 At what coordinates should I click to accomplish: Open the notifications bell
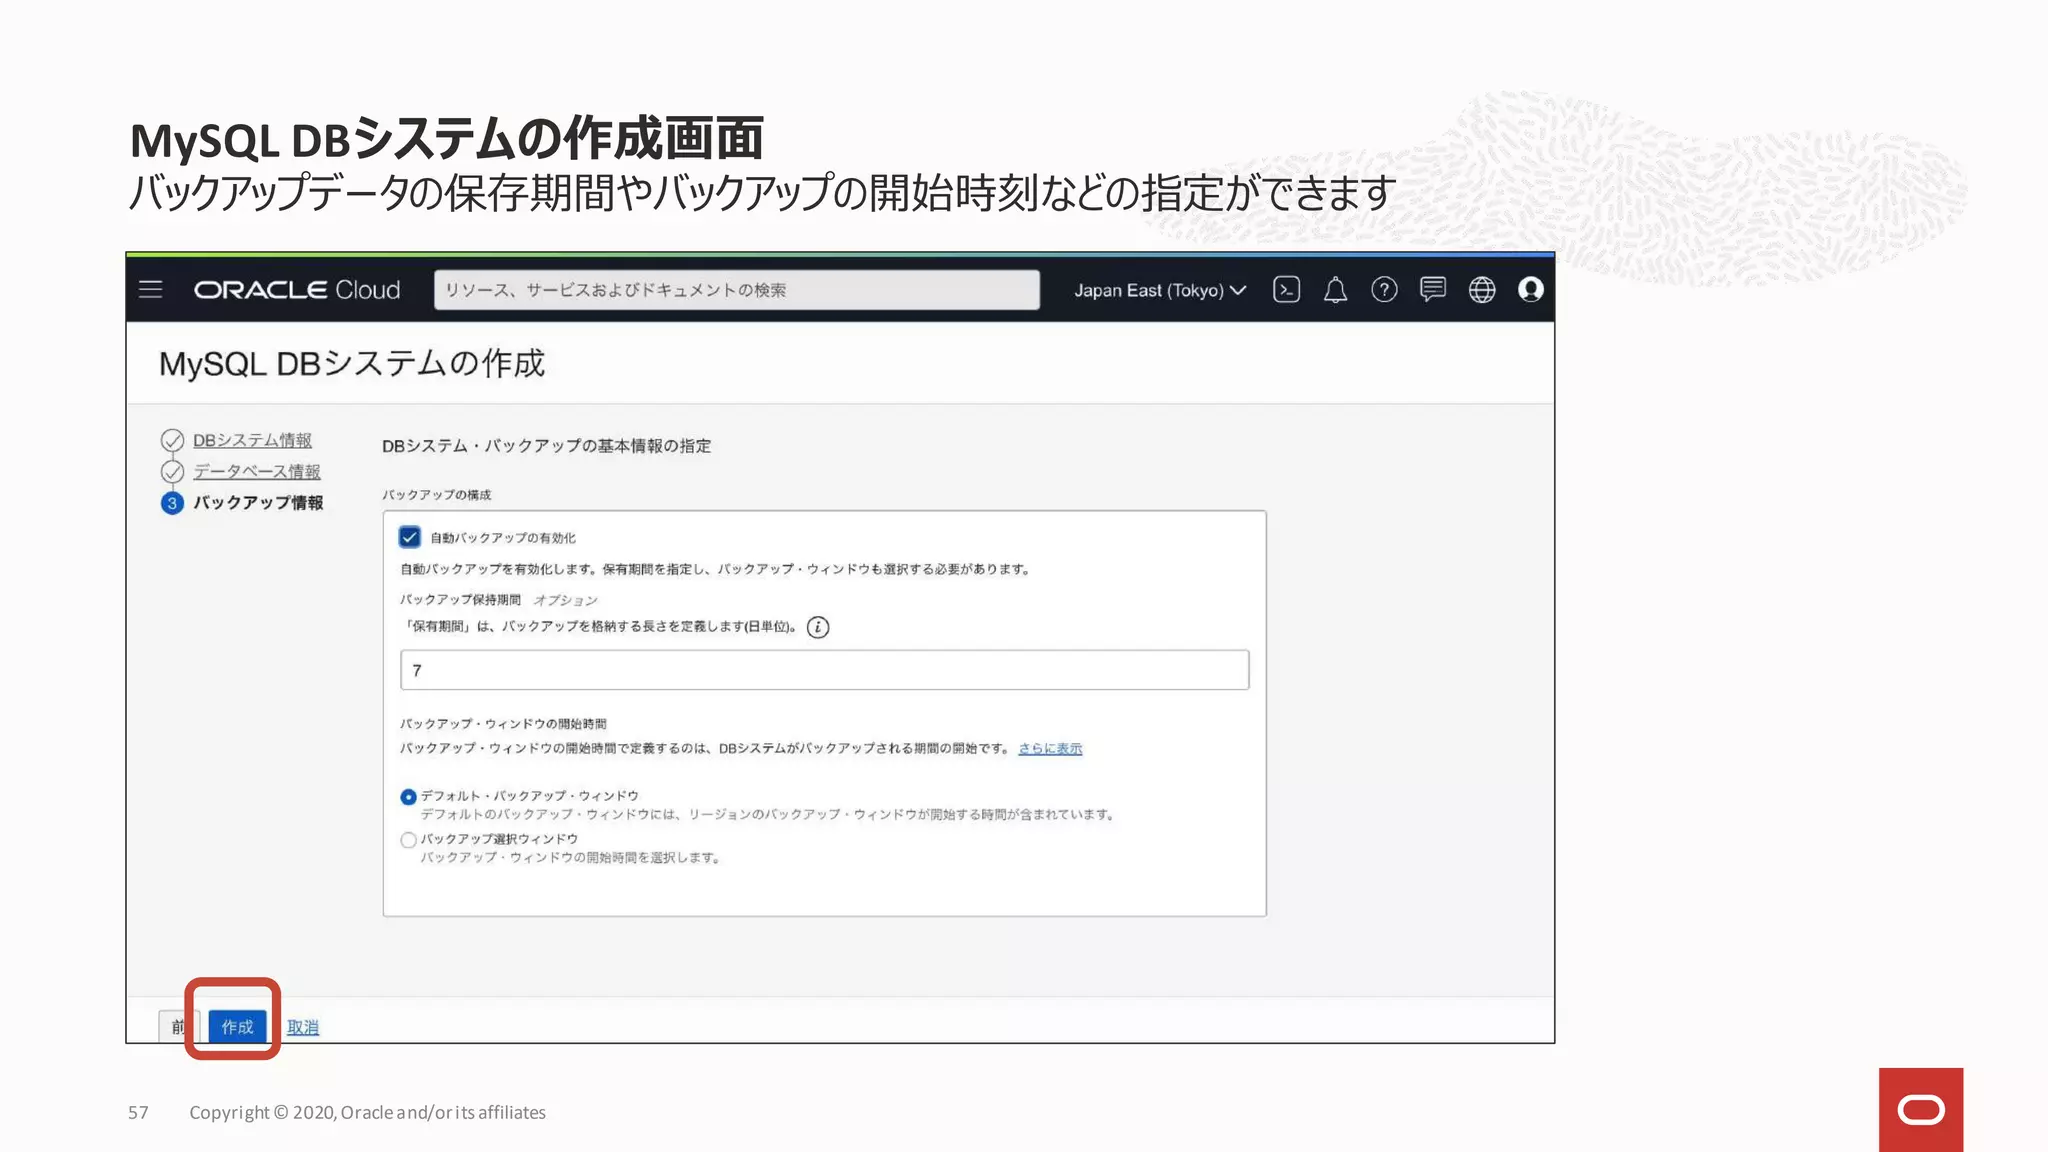(1335, 290)
